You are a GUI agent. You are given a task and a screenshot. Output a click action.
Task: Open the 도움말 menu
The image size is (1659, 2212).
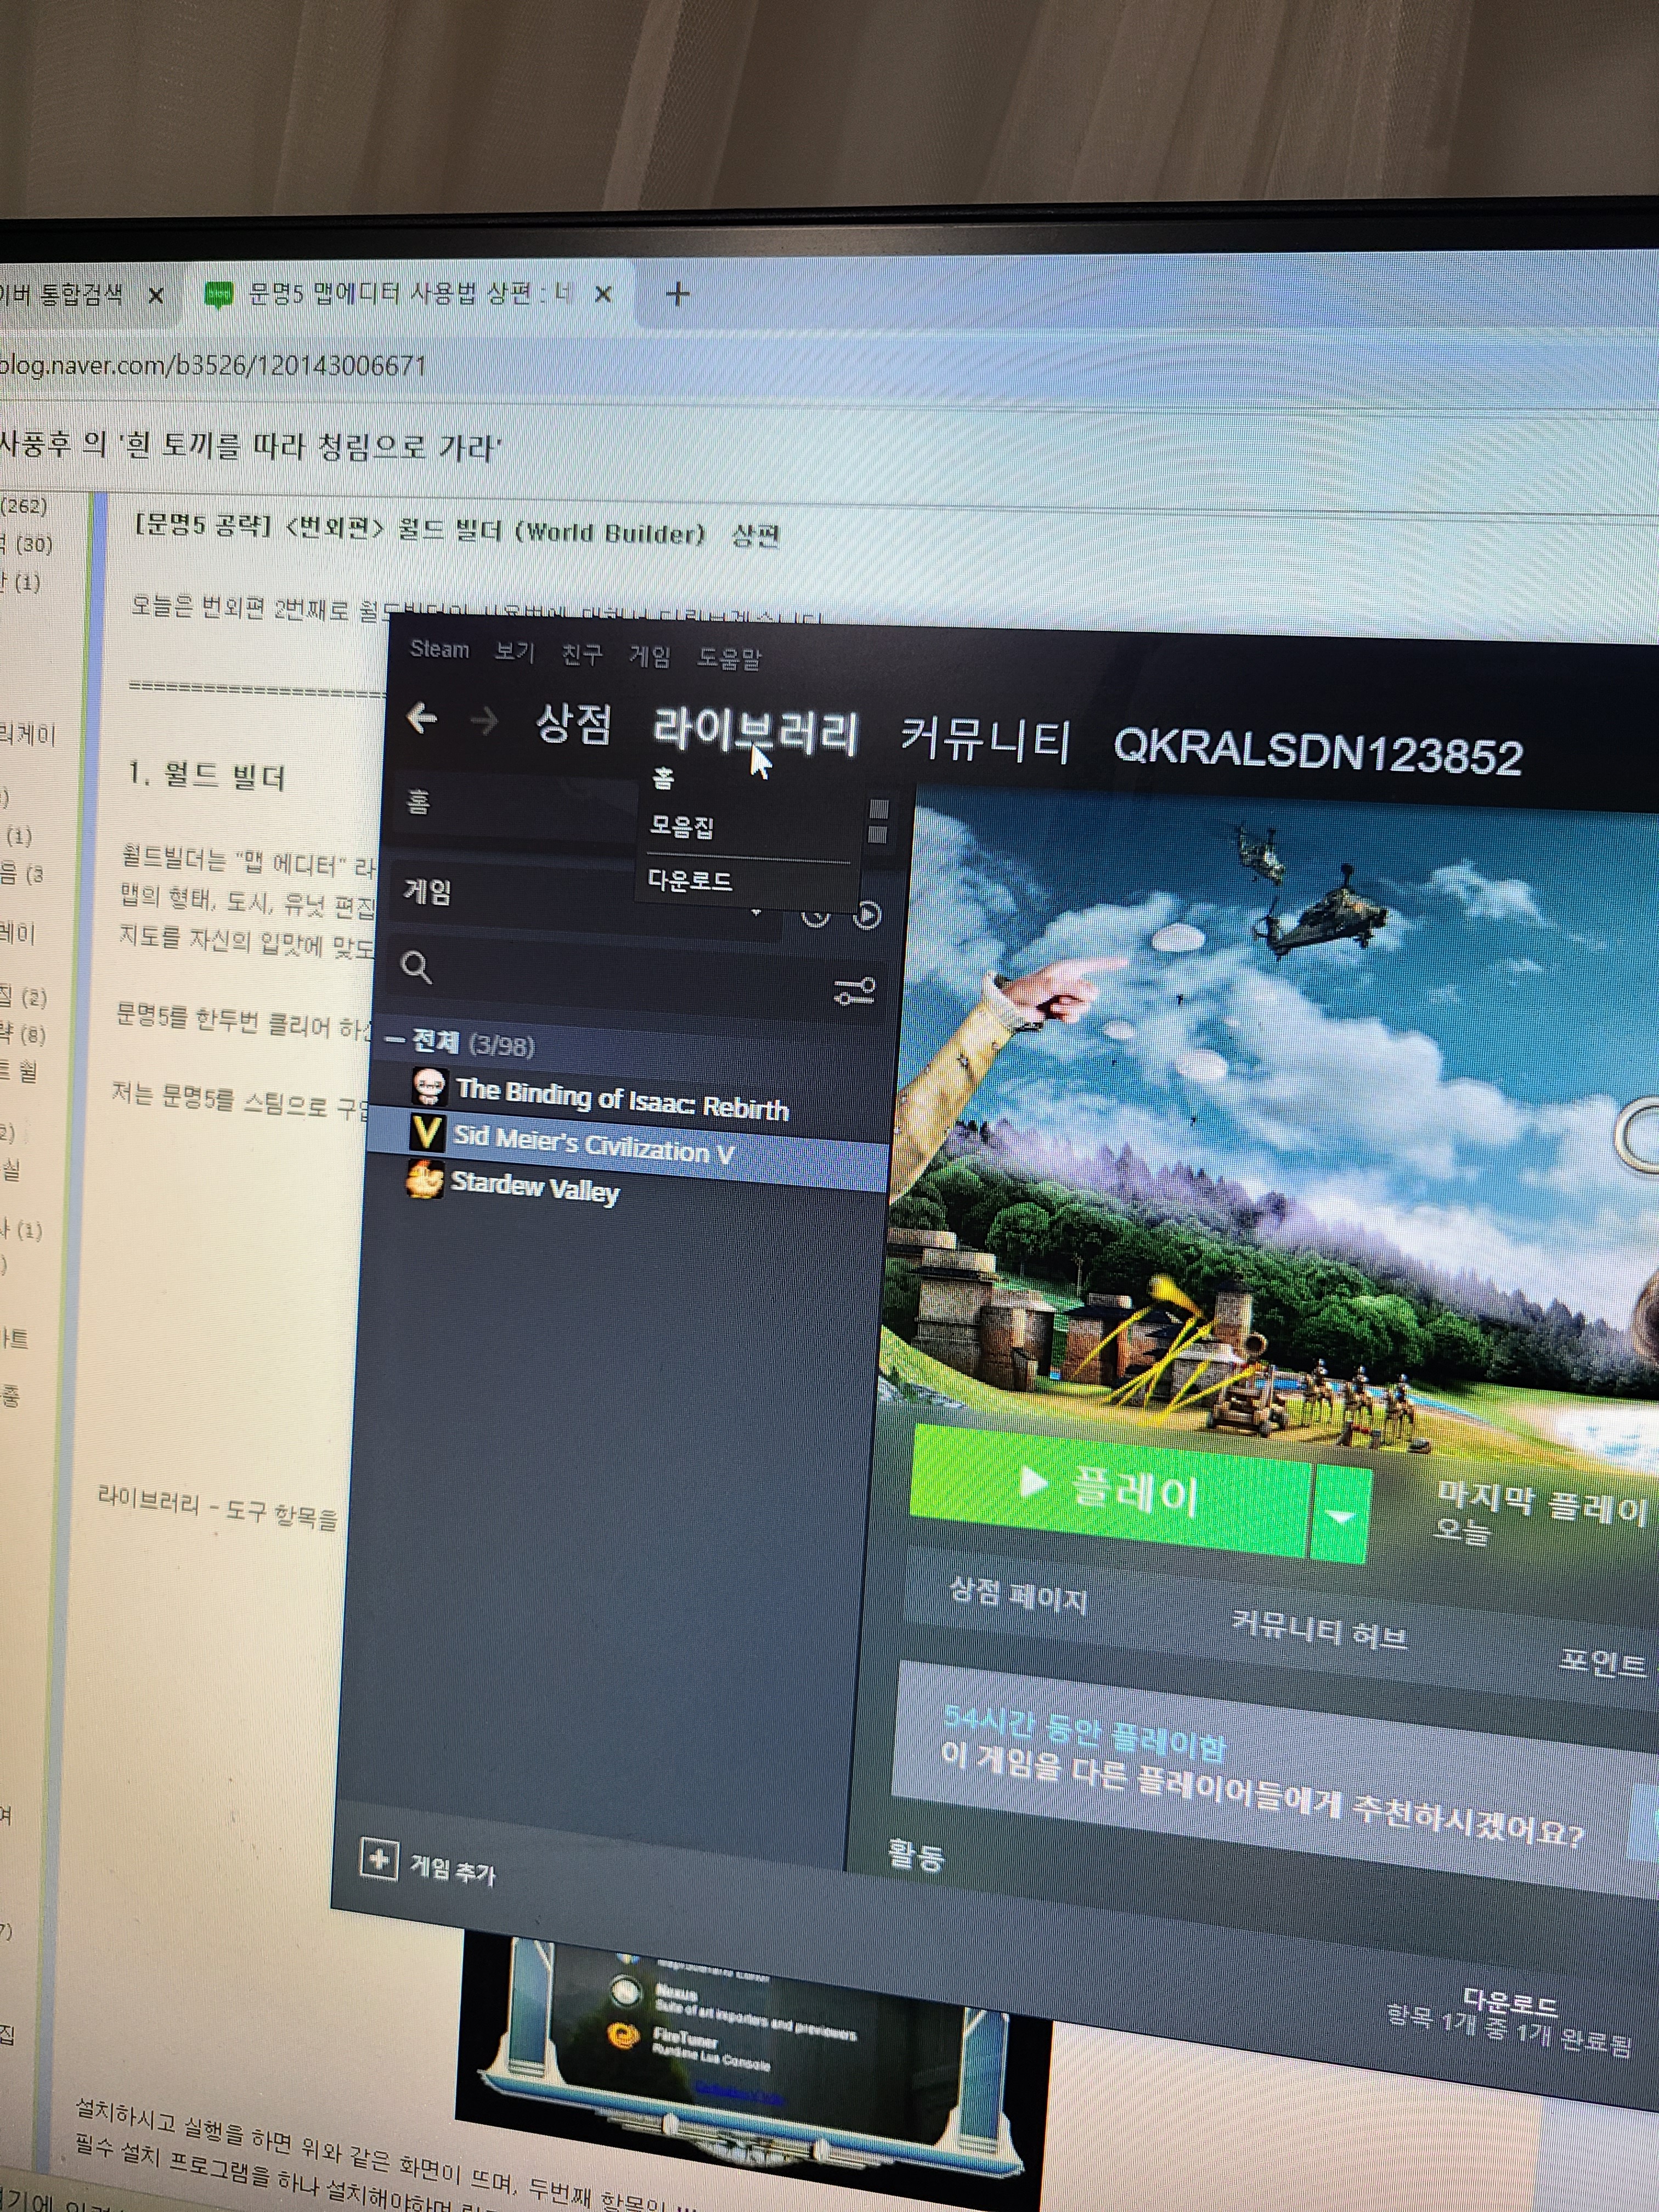click(x=729, y=658)
